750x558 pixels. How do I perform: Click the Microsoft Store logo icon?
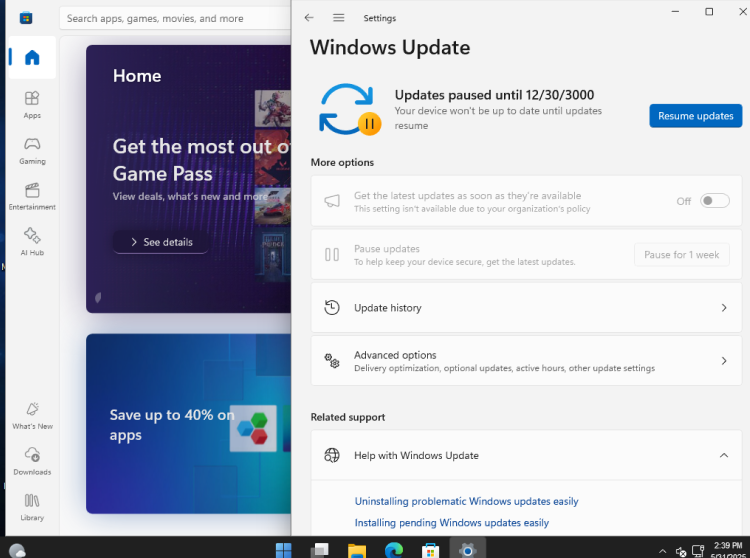26,18
